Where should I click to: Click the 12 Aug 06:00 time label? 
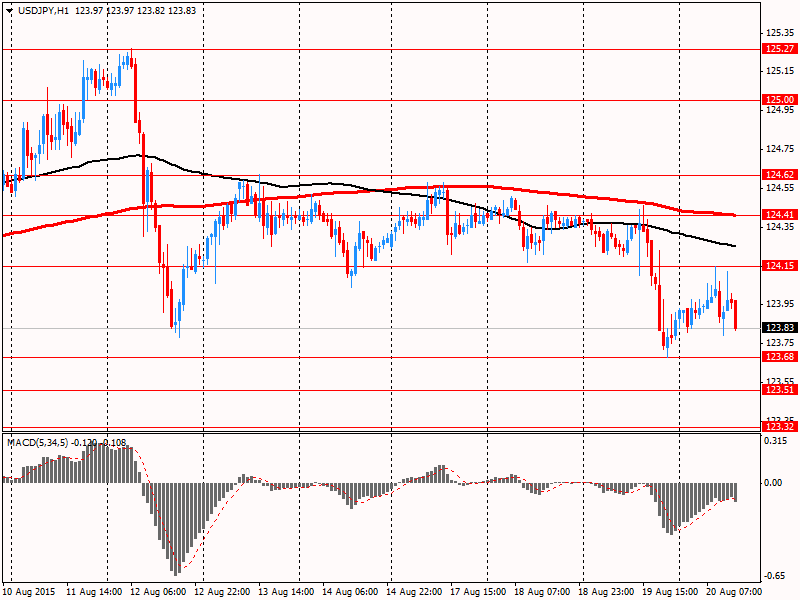point(158,592)
